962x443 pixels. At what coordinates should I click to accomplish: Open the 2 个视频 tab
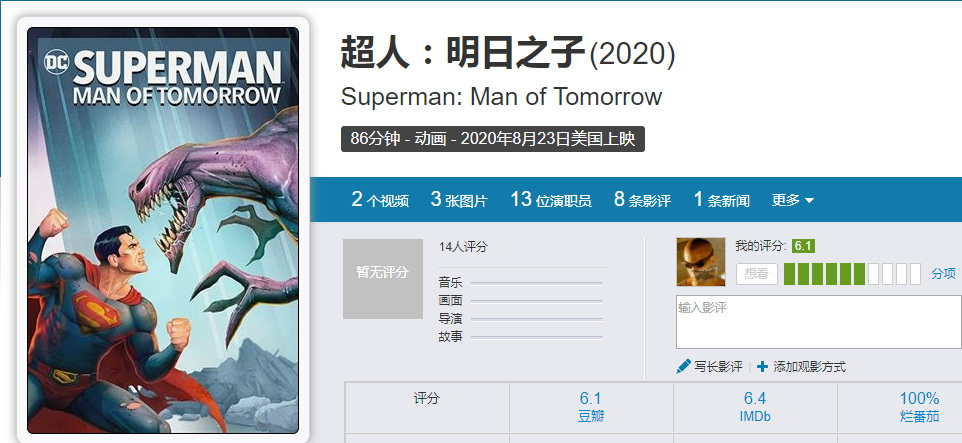click(x=380, y=199)
